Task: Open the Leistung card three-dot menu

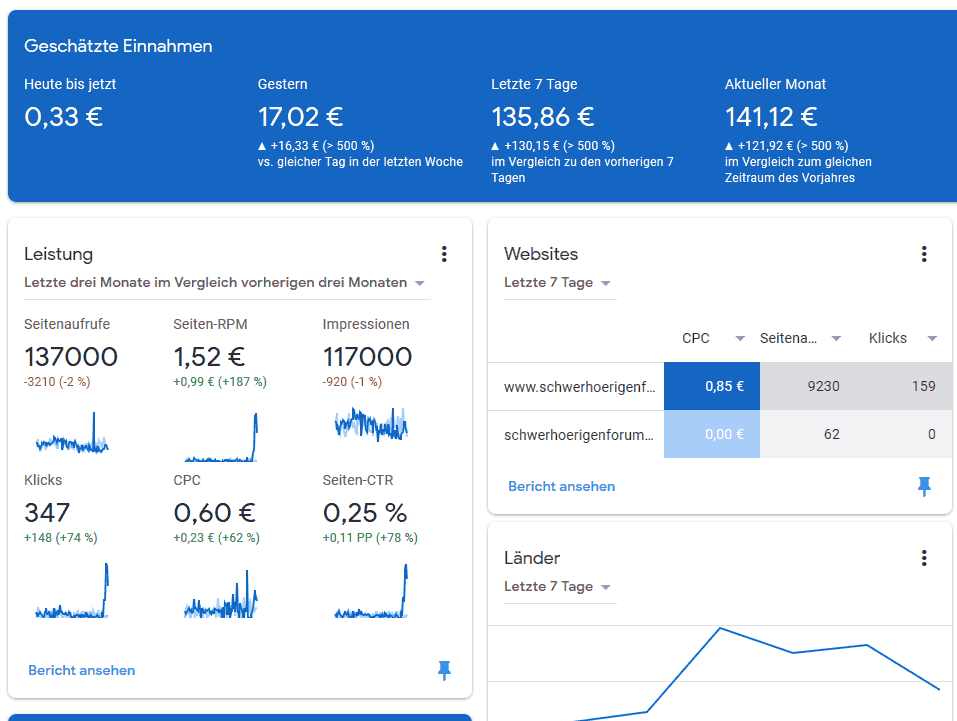Action: tap(444, 254)
